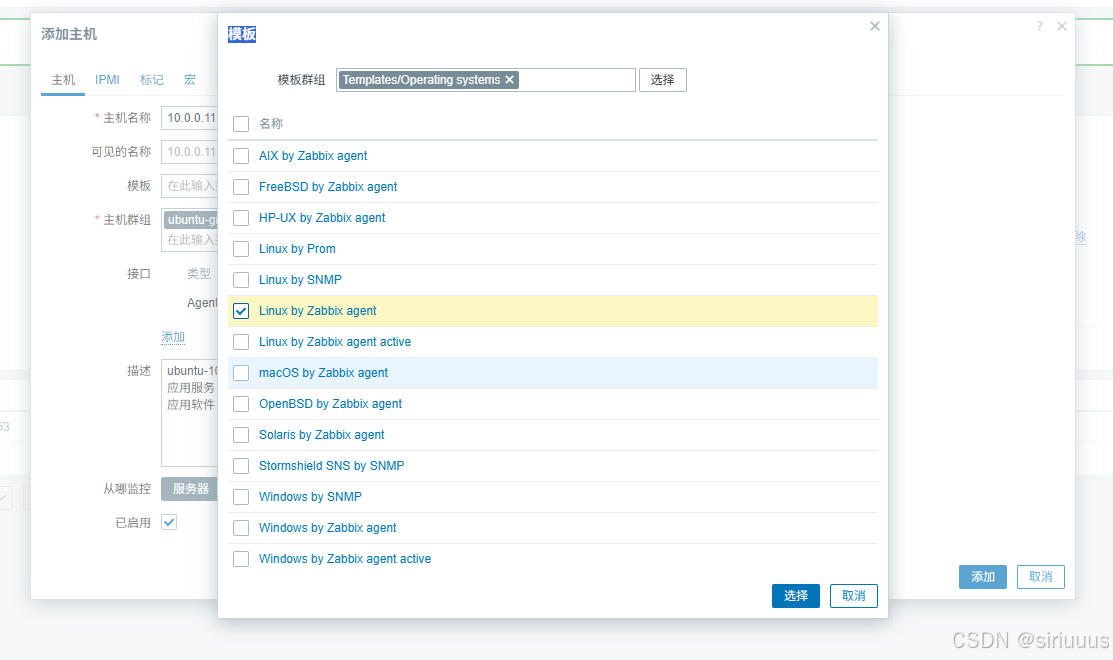Check the Windows by SNMP checkbox
The image size is (1113, 660).
coord(241,497)
